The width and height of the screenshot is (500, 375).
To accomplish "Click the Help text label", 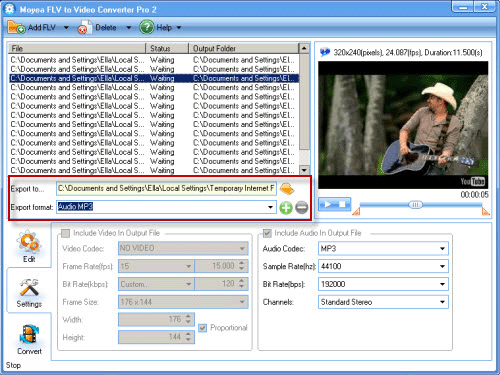I will 164,27.
